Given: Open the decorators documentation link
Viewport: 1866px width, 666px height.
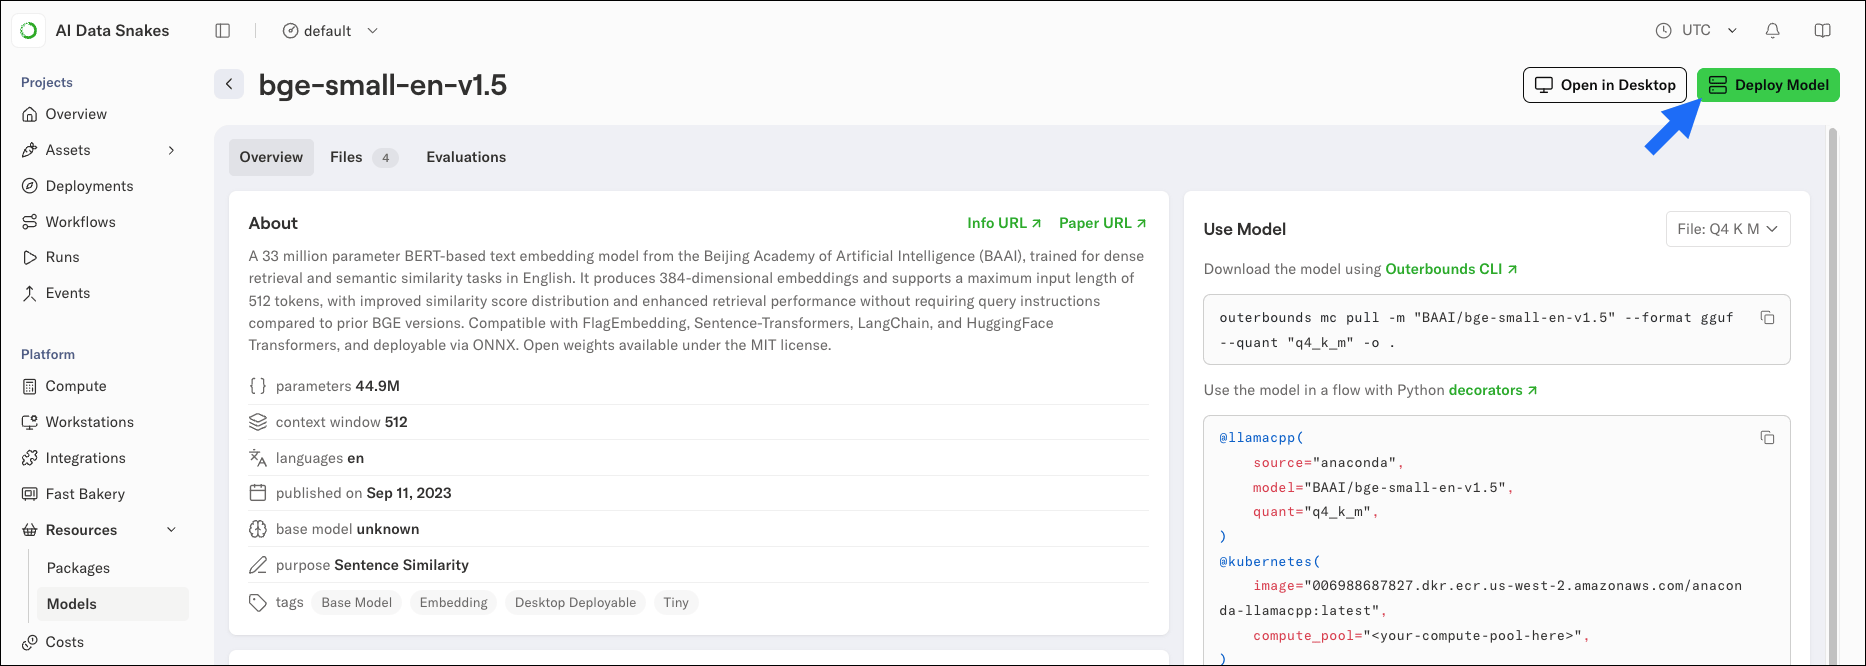Looking at the screenshot, I should click(x=1493, y=390).
